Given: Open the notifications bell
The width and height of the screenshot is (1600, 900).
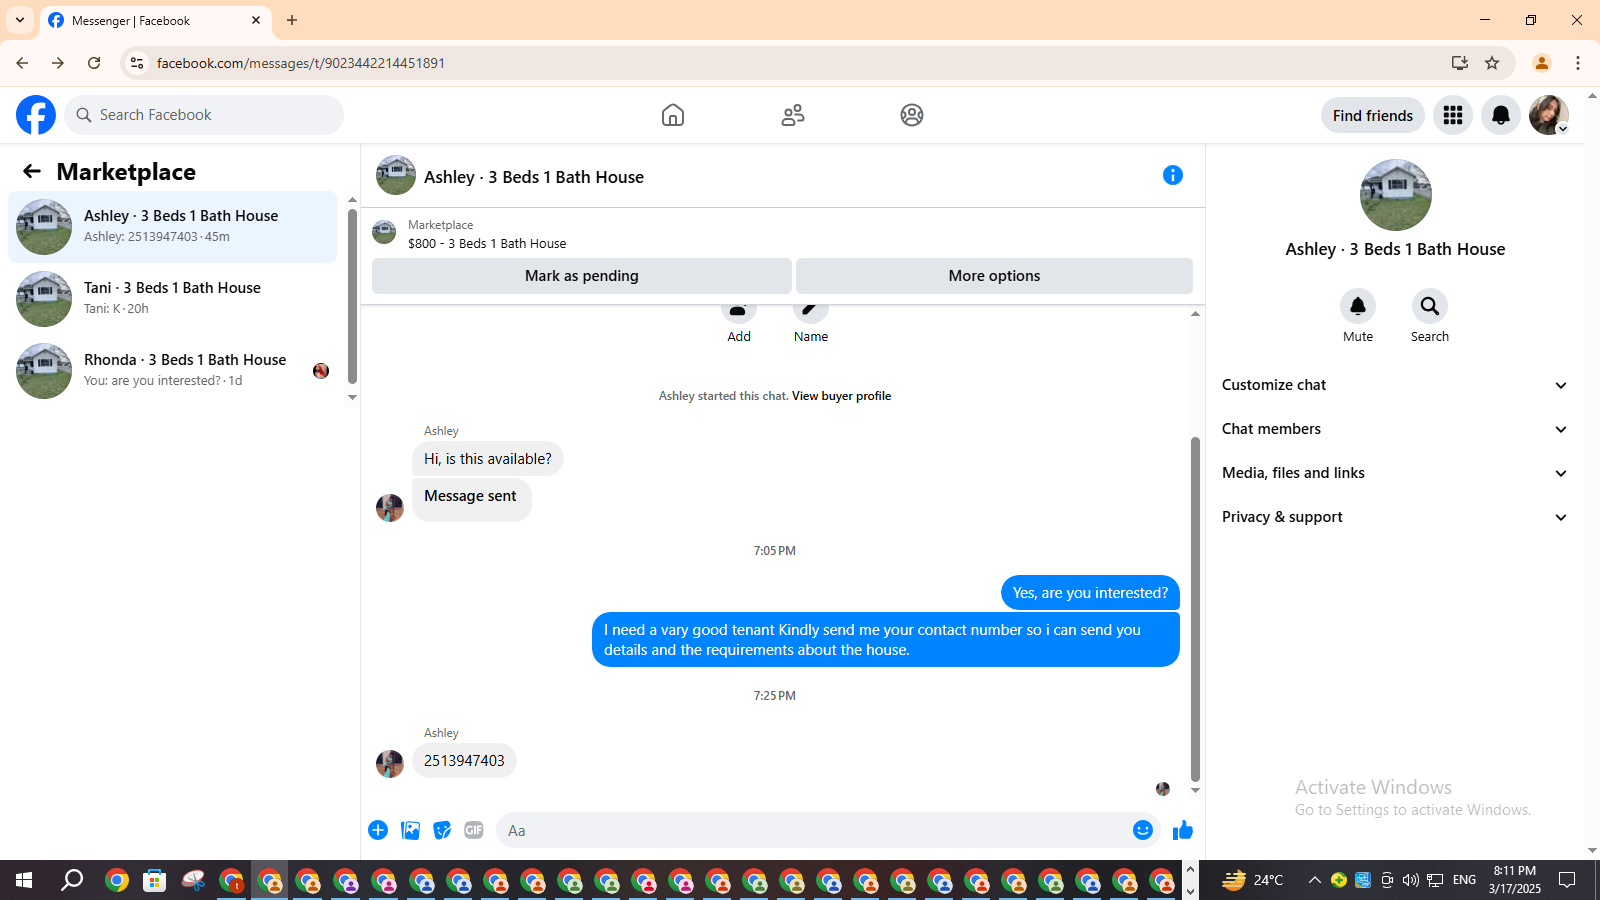Looking at the screenshot, I should click(x=1501, y=115).
